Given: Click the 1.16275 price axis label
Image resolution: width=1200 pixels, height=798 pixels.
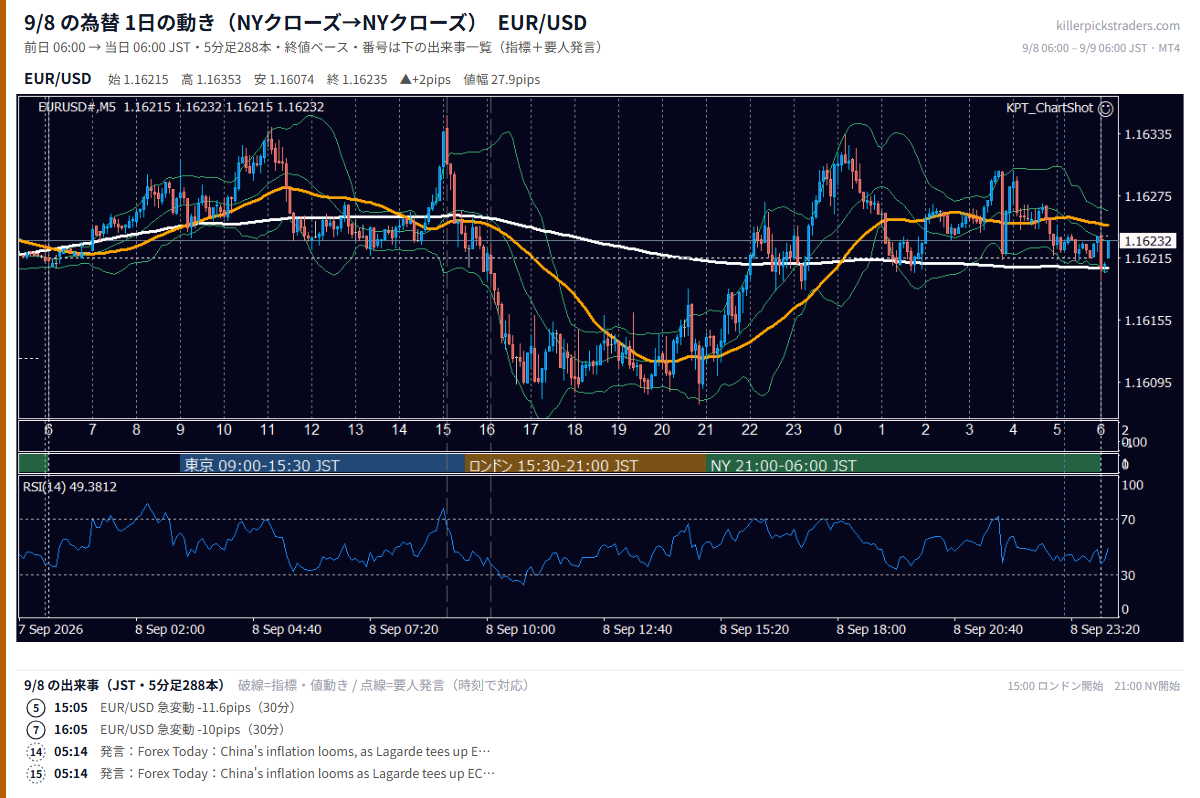Looking at the screenshot, I should pyautogui.click(x=1147, y=196).
